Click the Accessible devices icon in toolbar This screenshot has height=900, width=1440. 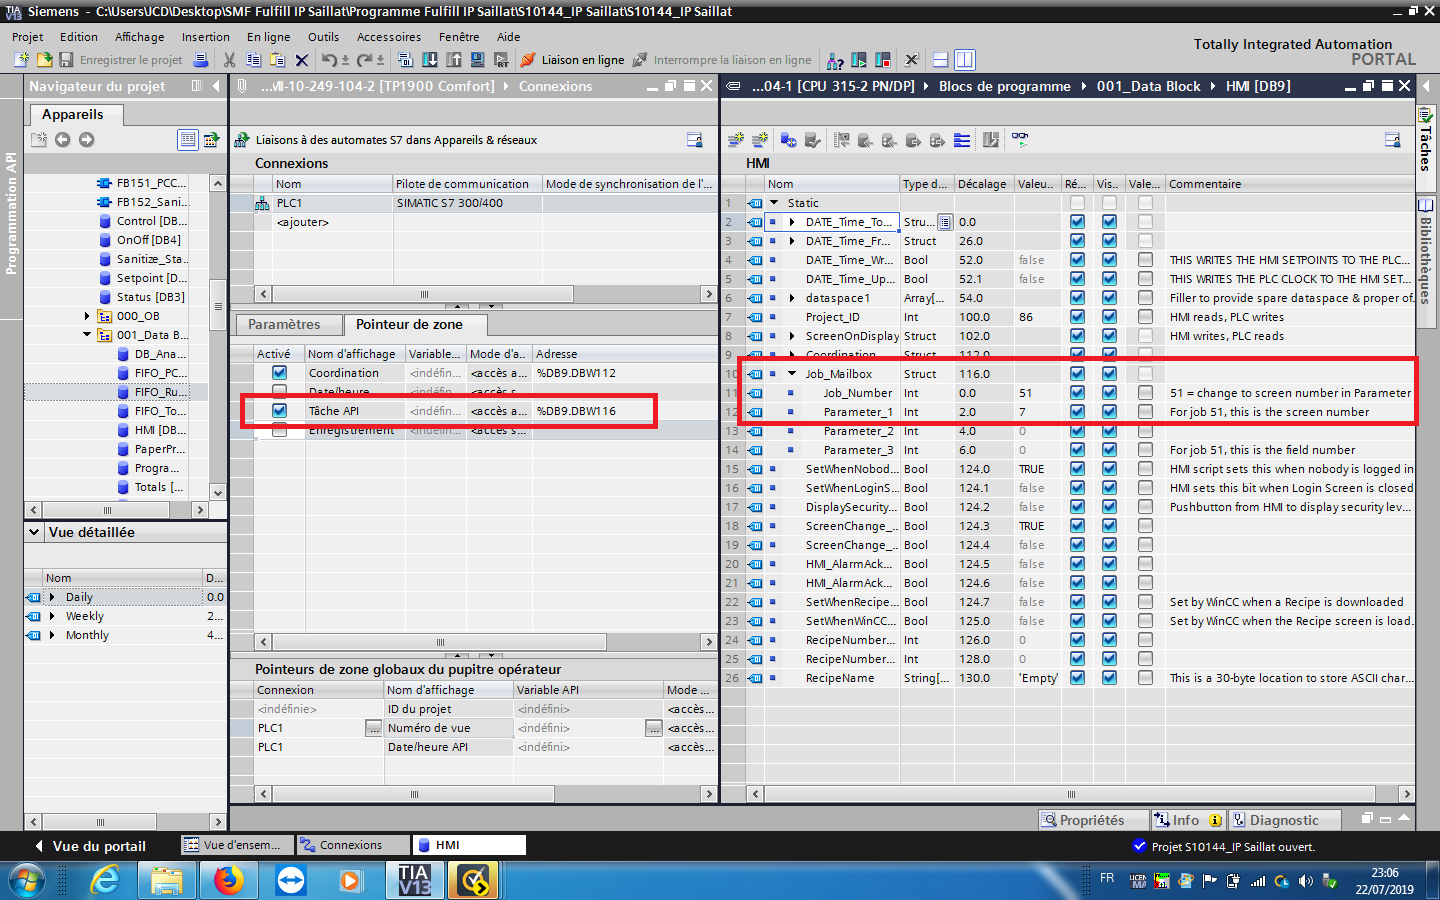835,60
